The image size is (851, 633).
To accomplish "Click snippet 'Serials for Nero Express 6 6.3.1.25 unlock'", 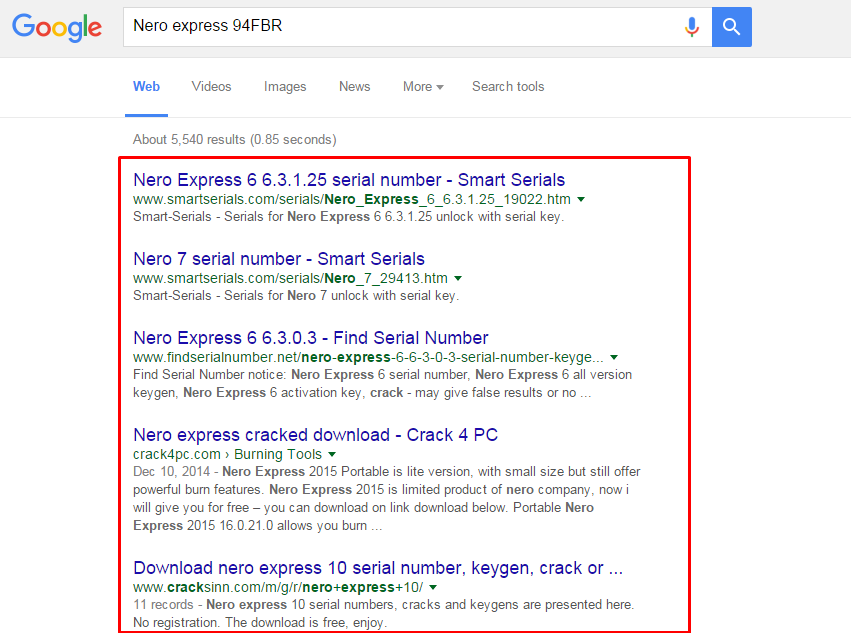I will point(348,217).
